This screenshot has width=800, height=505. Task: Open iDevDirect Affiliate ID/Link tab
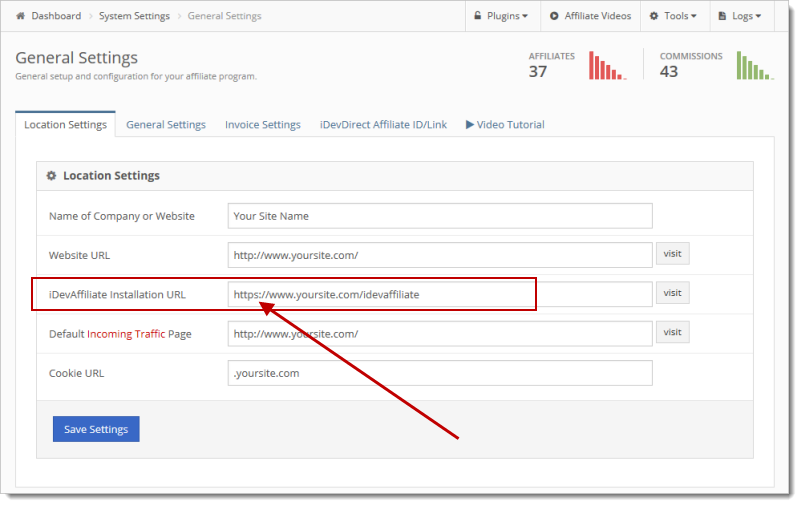click(383, 124)
